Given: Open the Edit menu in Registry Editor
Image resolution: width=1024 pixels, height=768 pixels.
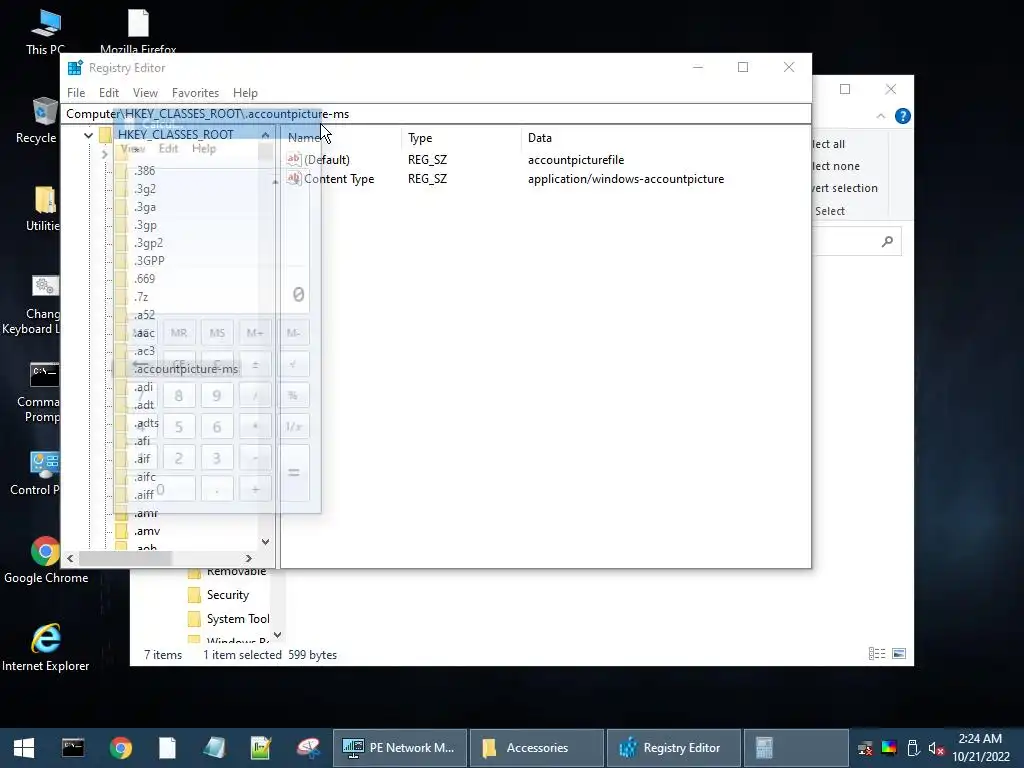Looking at the screenshot, I should click(x=108, y=93).
